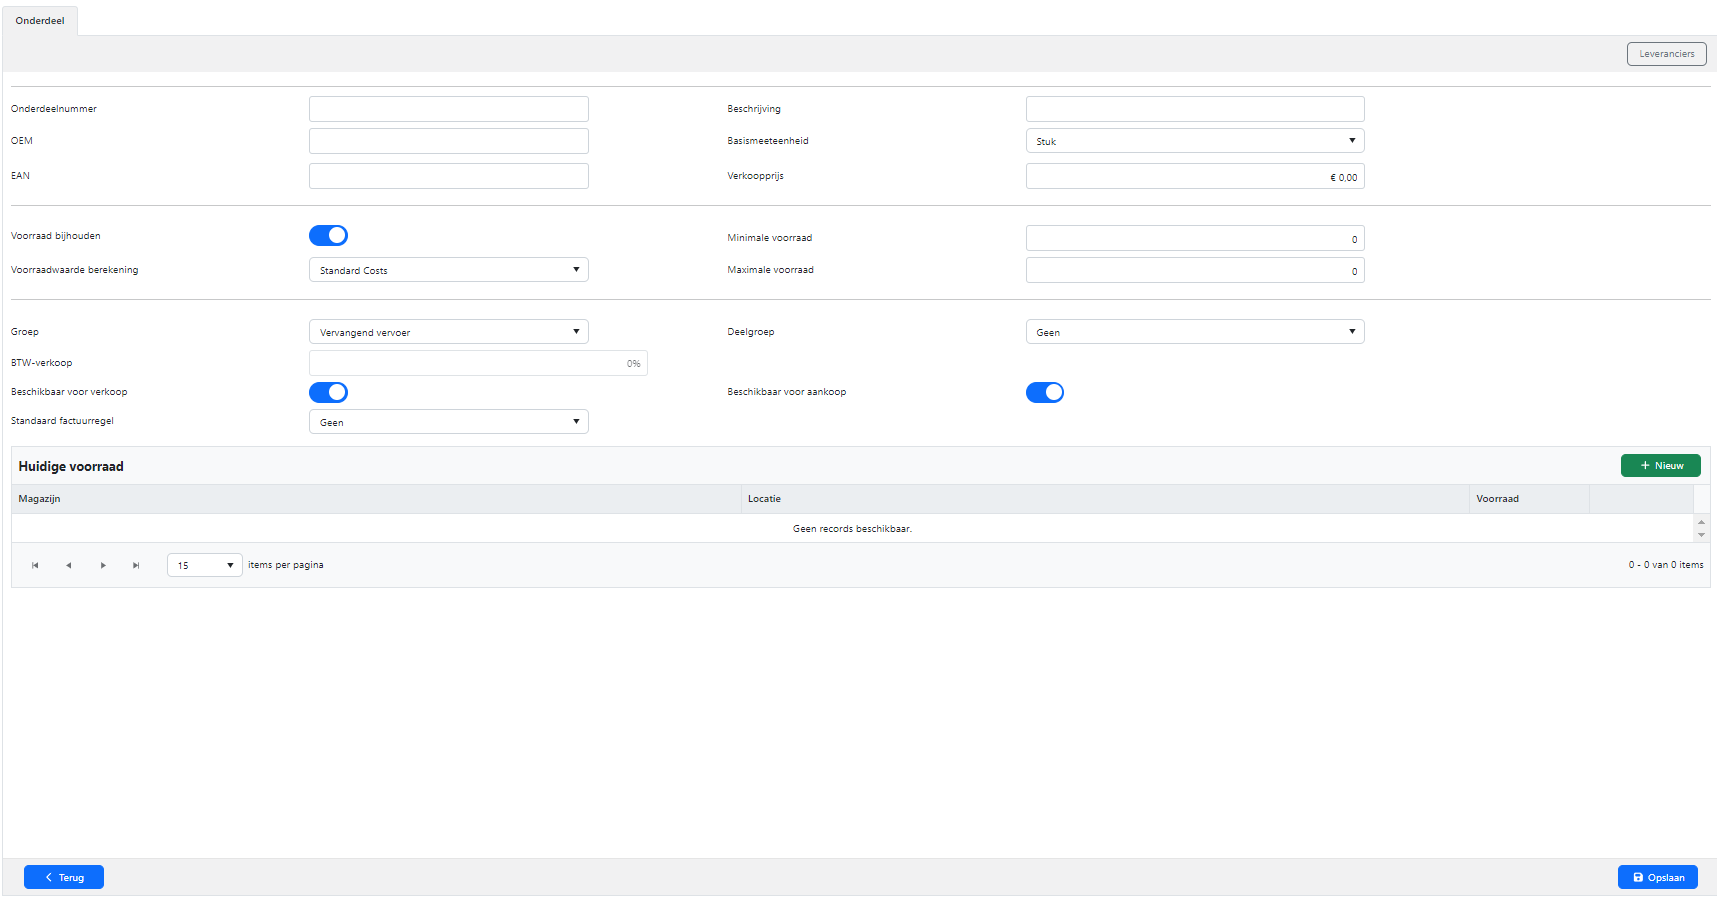
Task: Open the Basismeeteenheid dropdown
Action: click(1194, 141)
